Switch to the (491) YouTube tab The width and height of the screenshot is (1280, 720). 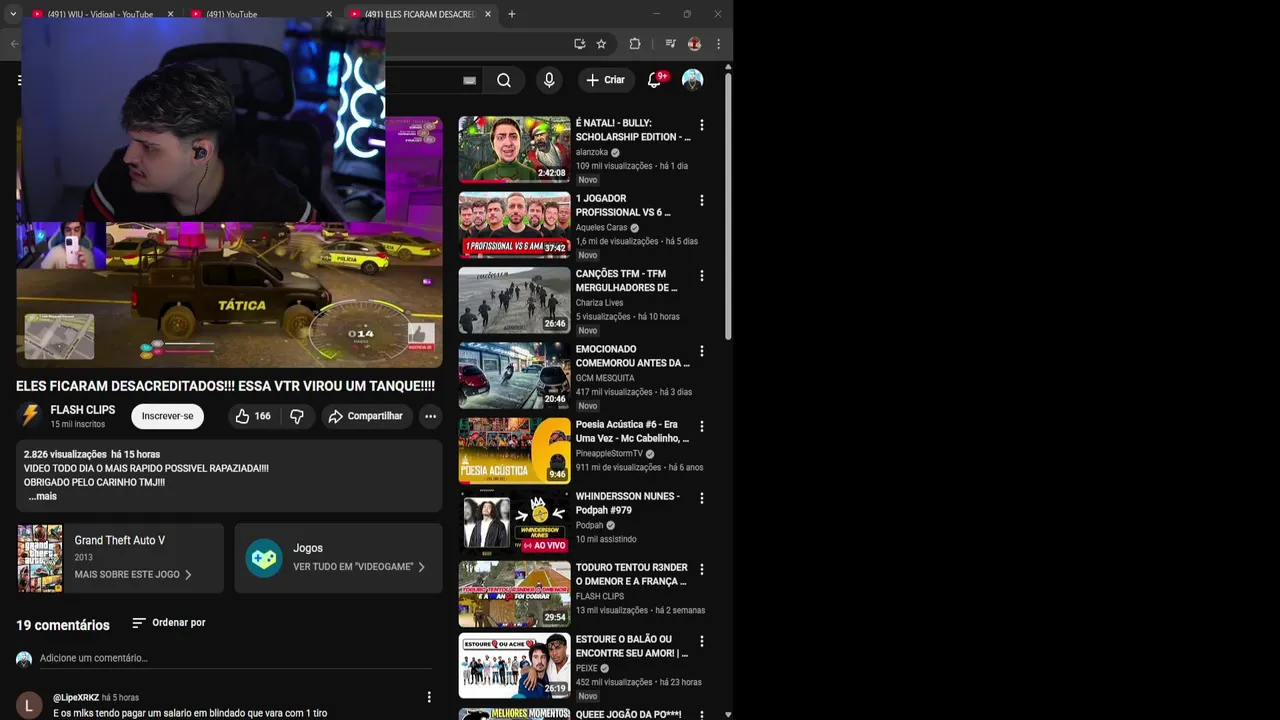[x=260, y=14]
